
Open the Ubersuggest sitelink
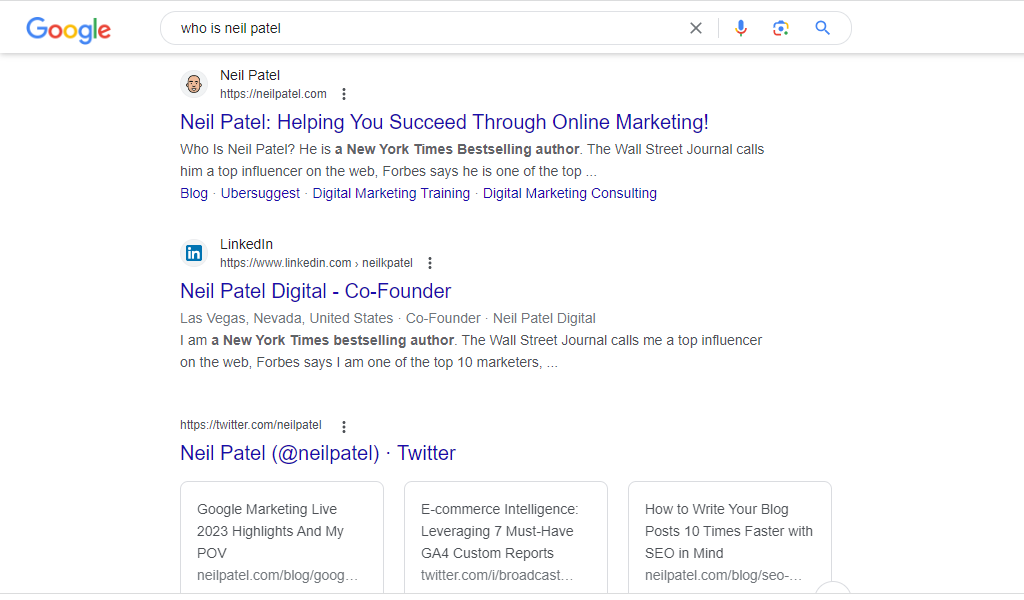[x=260, y=193]
